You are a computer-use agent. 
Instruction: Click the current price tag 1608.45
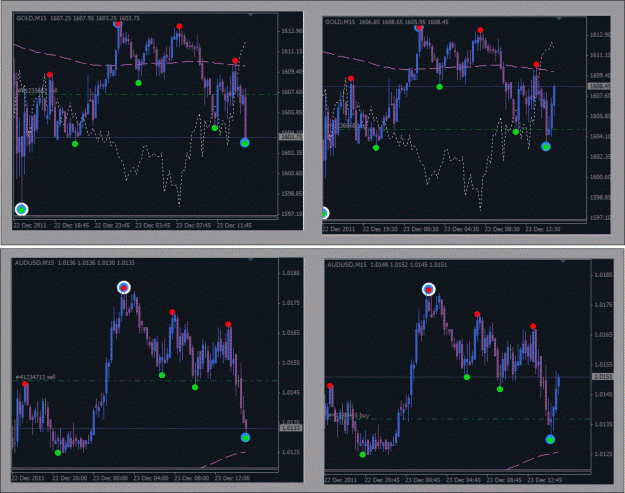click(x=599, y=86)
